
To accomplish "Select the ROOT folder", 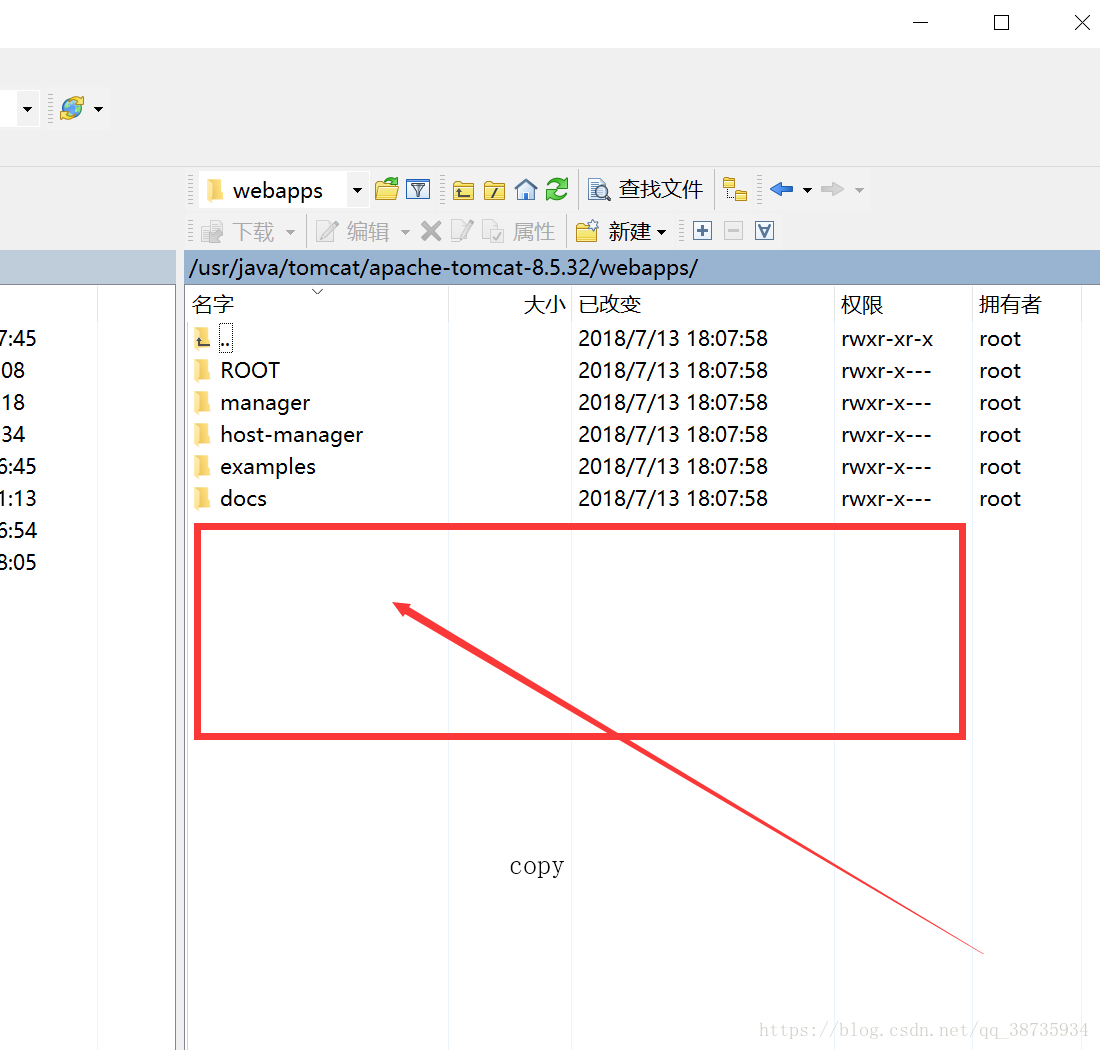I will tap(249, 371).
